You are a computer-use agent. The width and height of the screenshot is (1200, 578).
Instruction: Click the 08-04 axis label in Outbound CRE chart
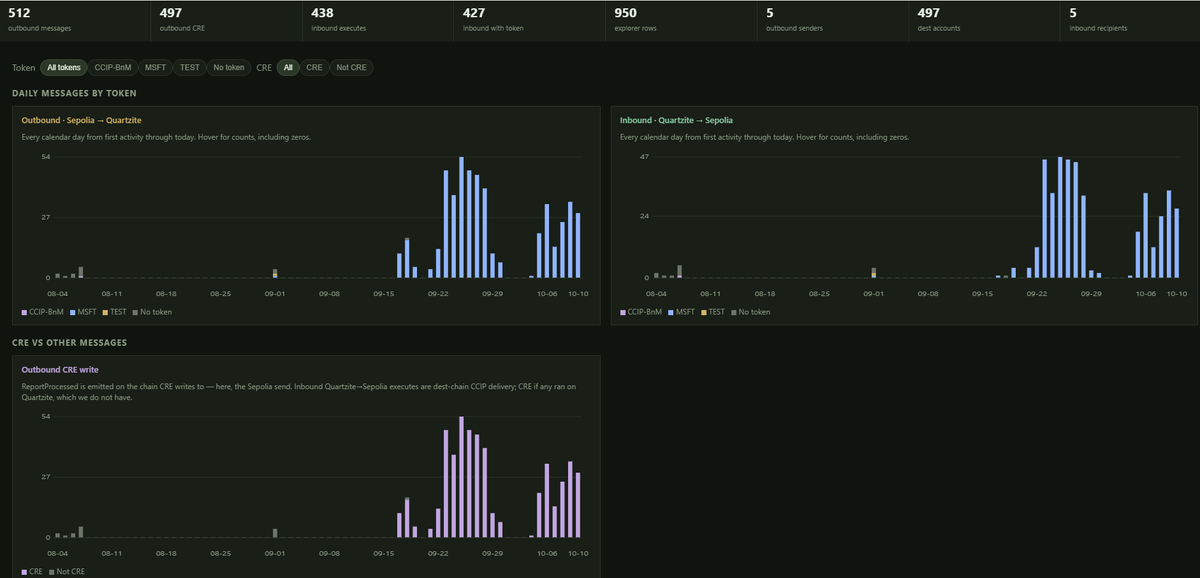(x=56, y=553)
